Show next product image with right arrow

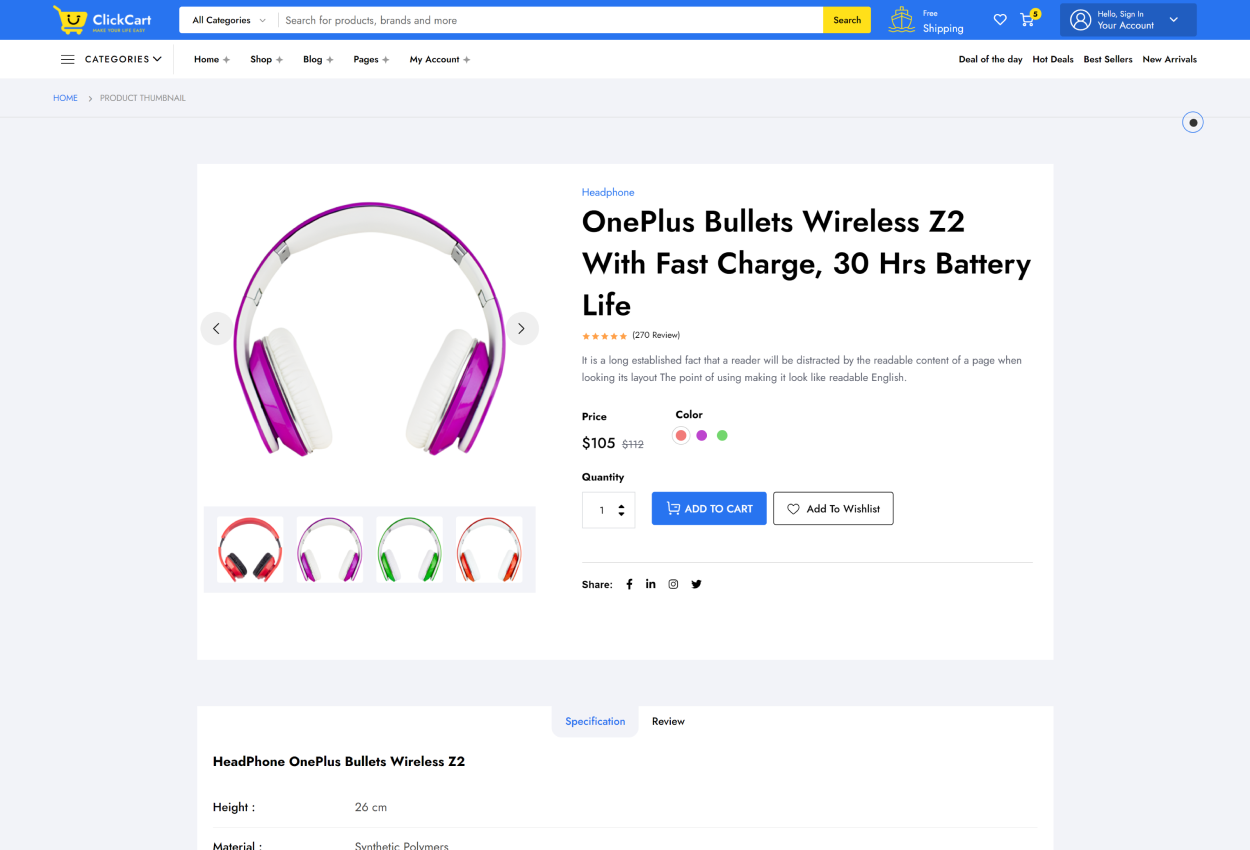pos(521,329)
